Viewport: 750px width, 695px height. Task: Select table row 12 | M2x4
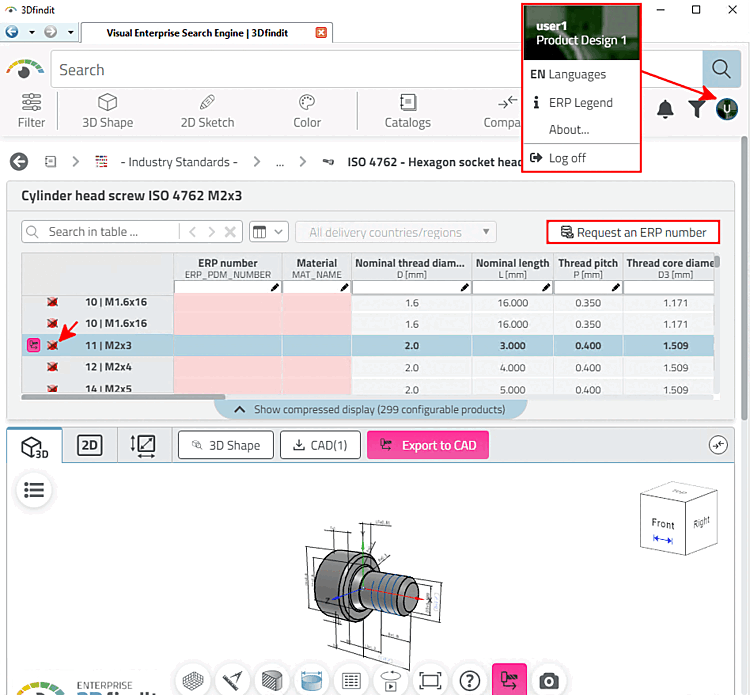click(367, 367)
